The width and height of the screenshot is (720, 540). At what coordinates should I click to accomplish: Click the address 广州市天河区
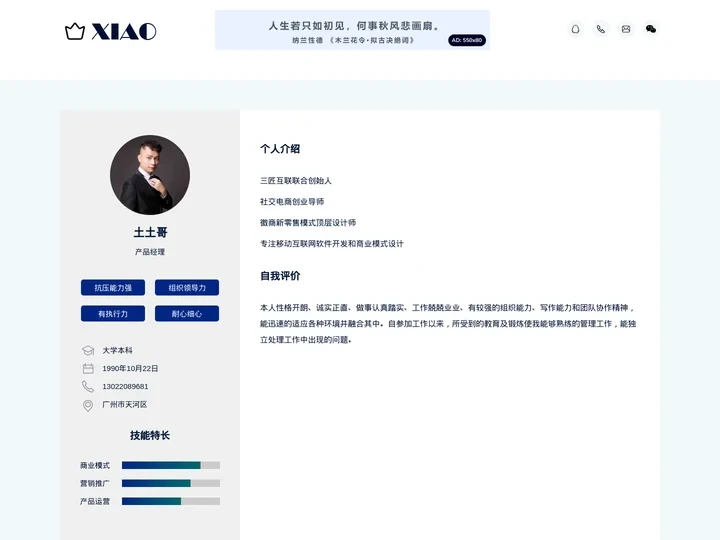tap(124, 405)
